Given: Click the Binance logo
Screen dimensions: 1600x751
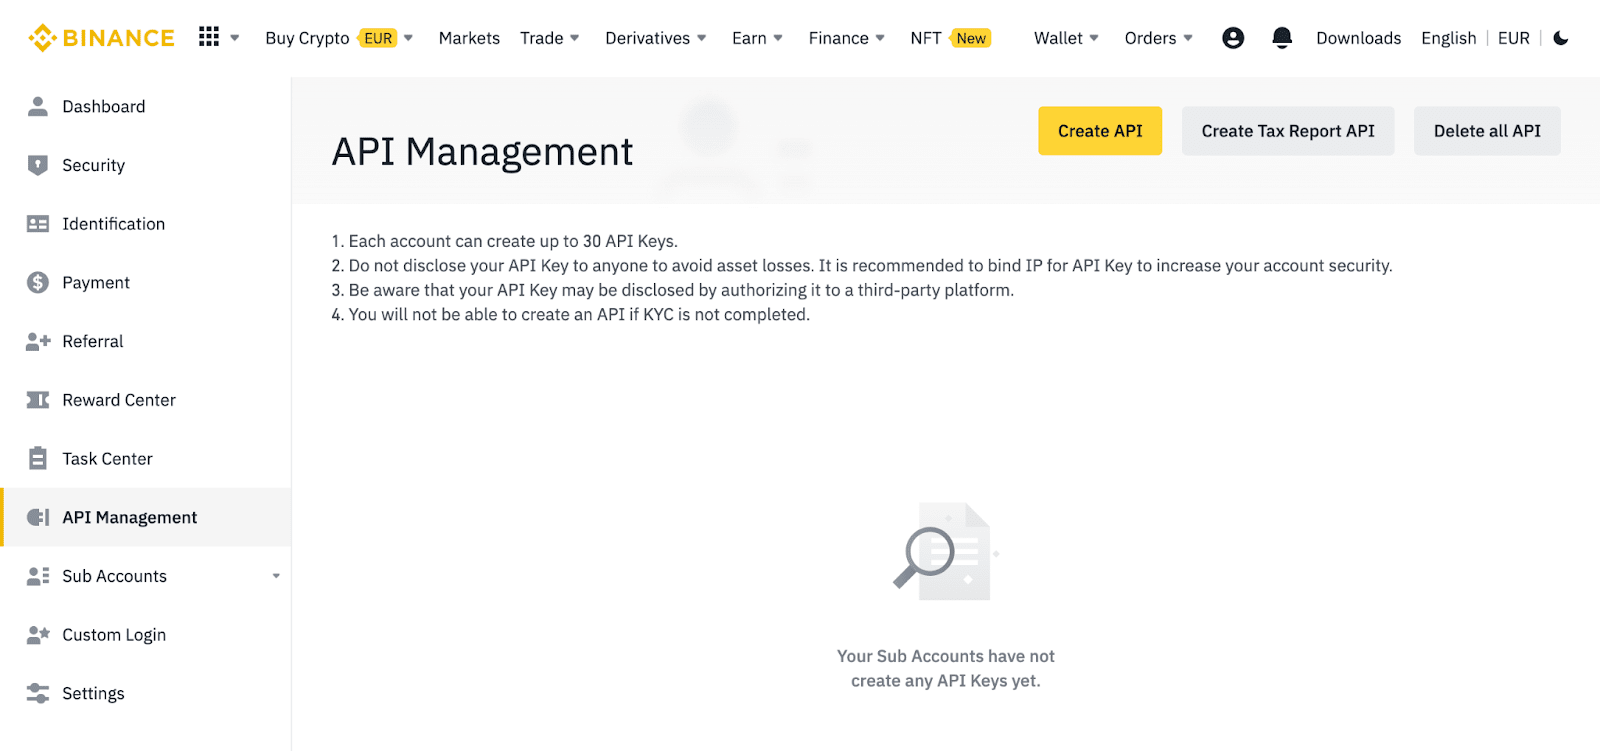Looking at the screenshot, I should pos(101,38).
